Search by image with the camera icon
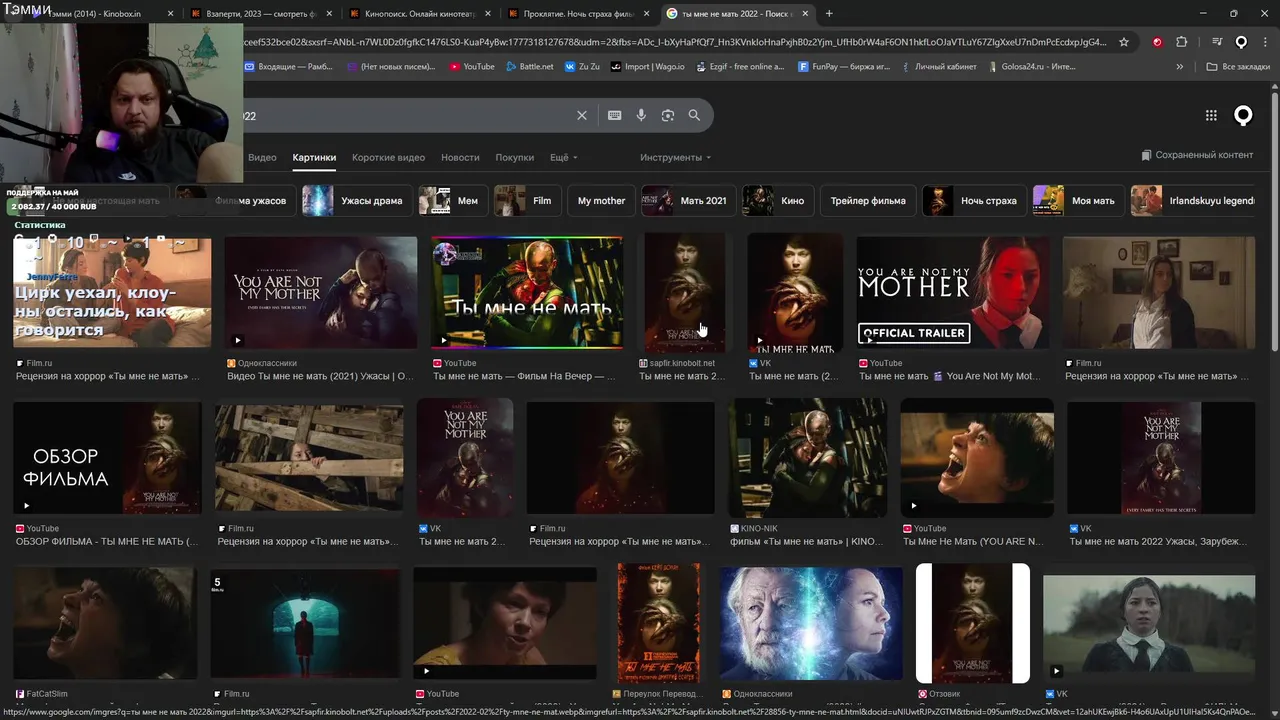 click(x=668, y=115)
